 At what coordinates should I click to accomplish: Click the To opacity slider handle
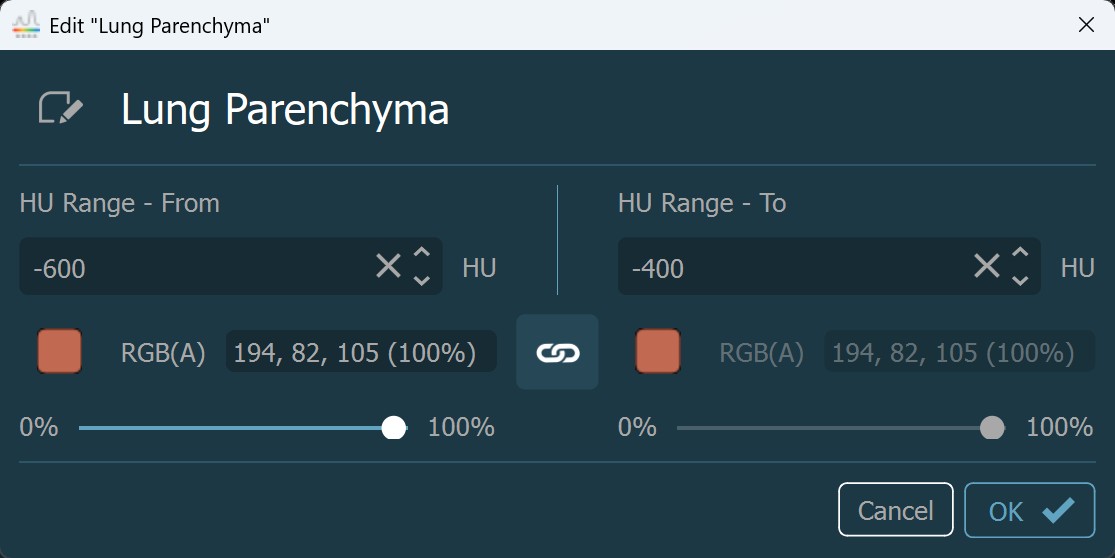click(992, 428)
